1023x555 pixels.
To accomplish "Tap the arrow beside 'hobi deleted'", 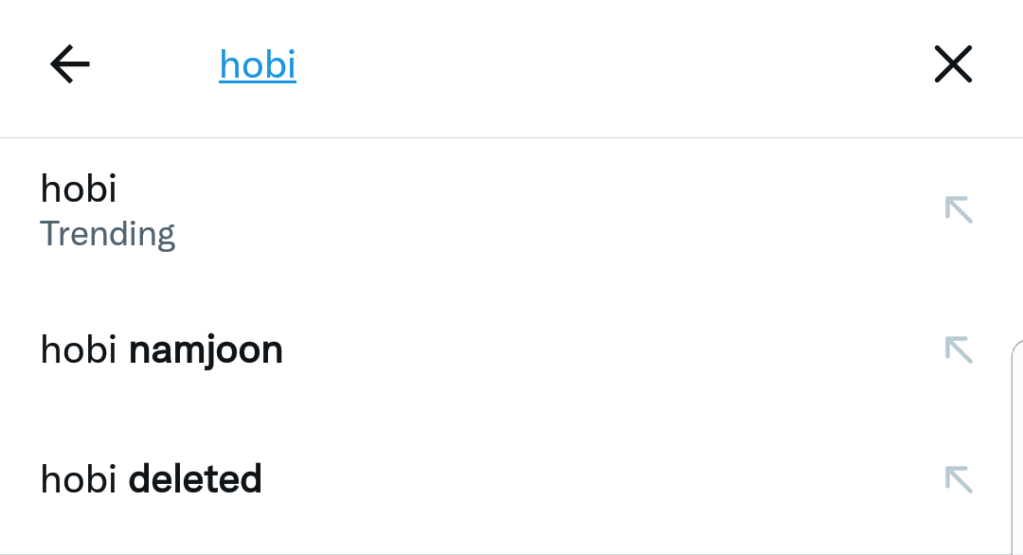I will pyautogui.click(x=958, y=479).
